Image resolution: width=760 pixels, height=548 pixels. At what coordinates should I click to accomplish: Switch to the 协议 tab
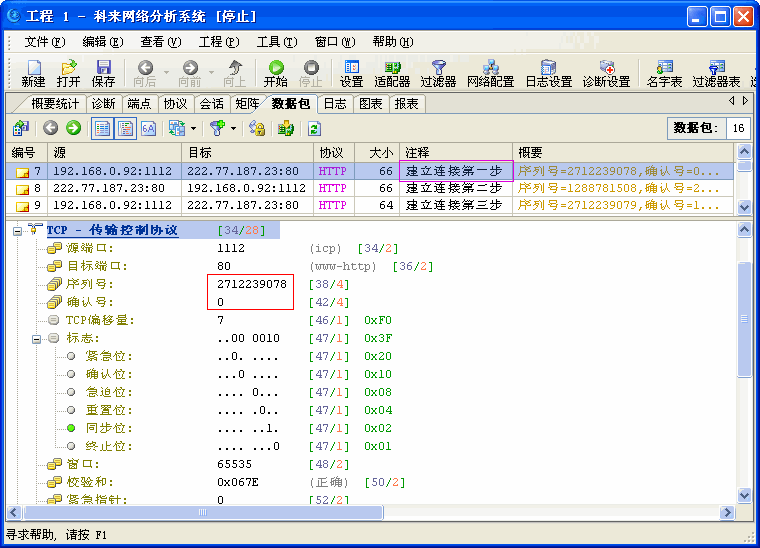(x=175, y=104)
